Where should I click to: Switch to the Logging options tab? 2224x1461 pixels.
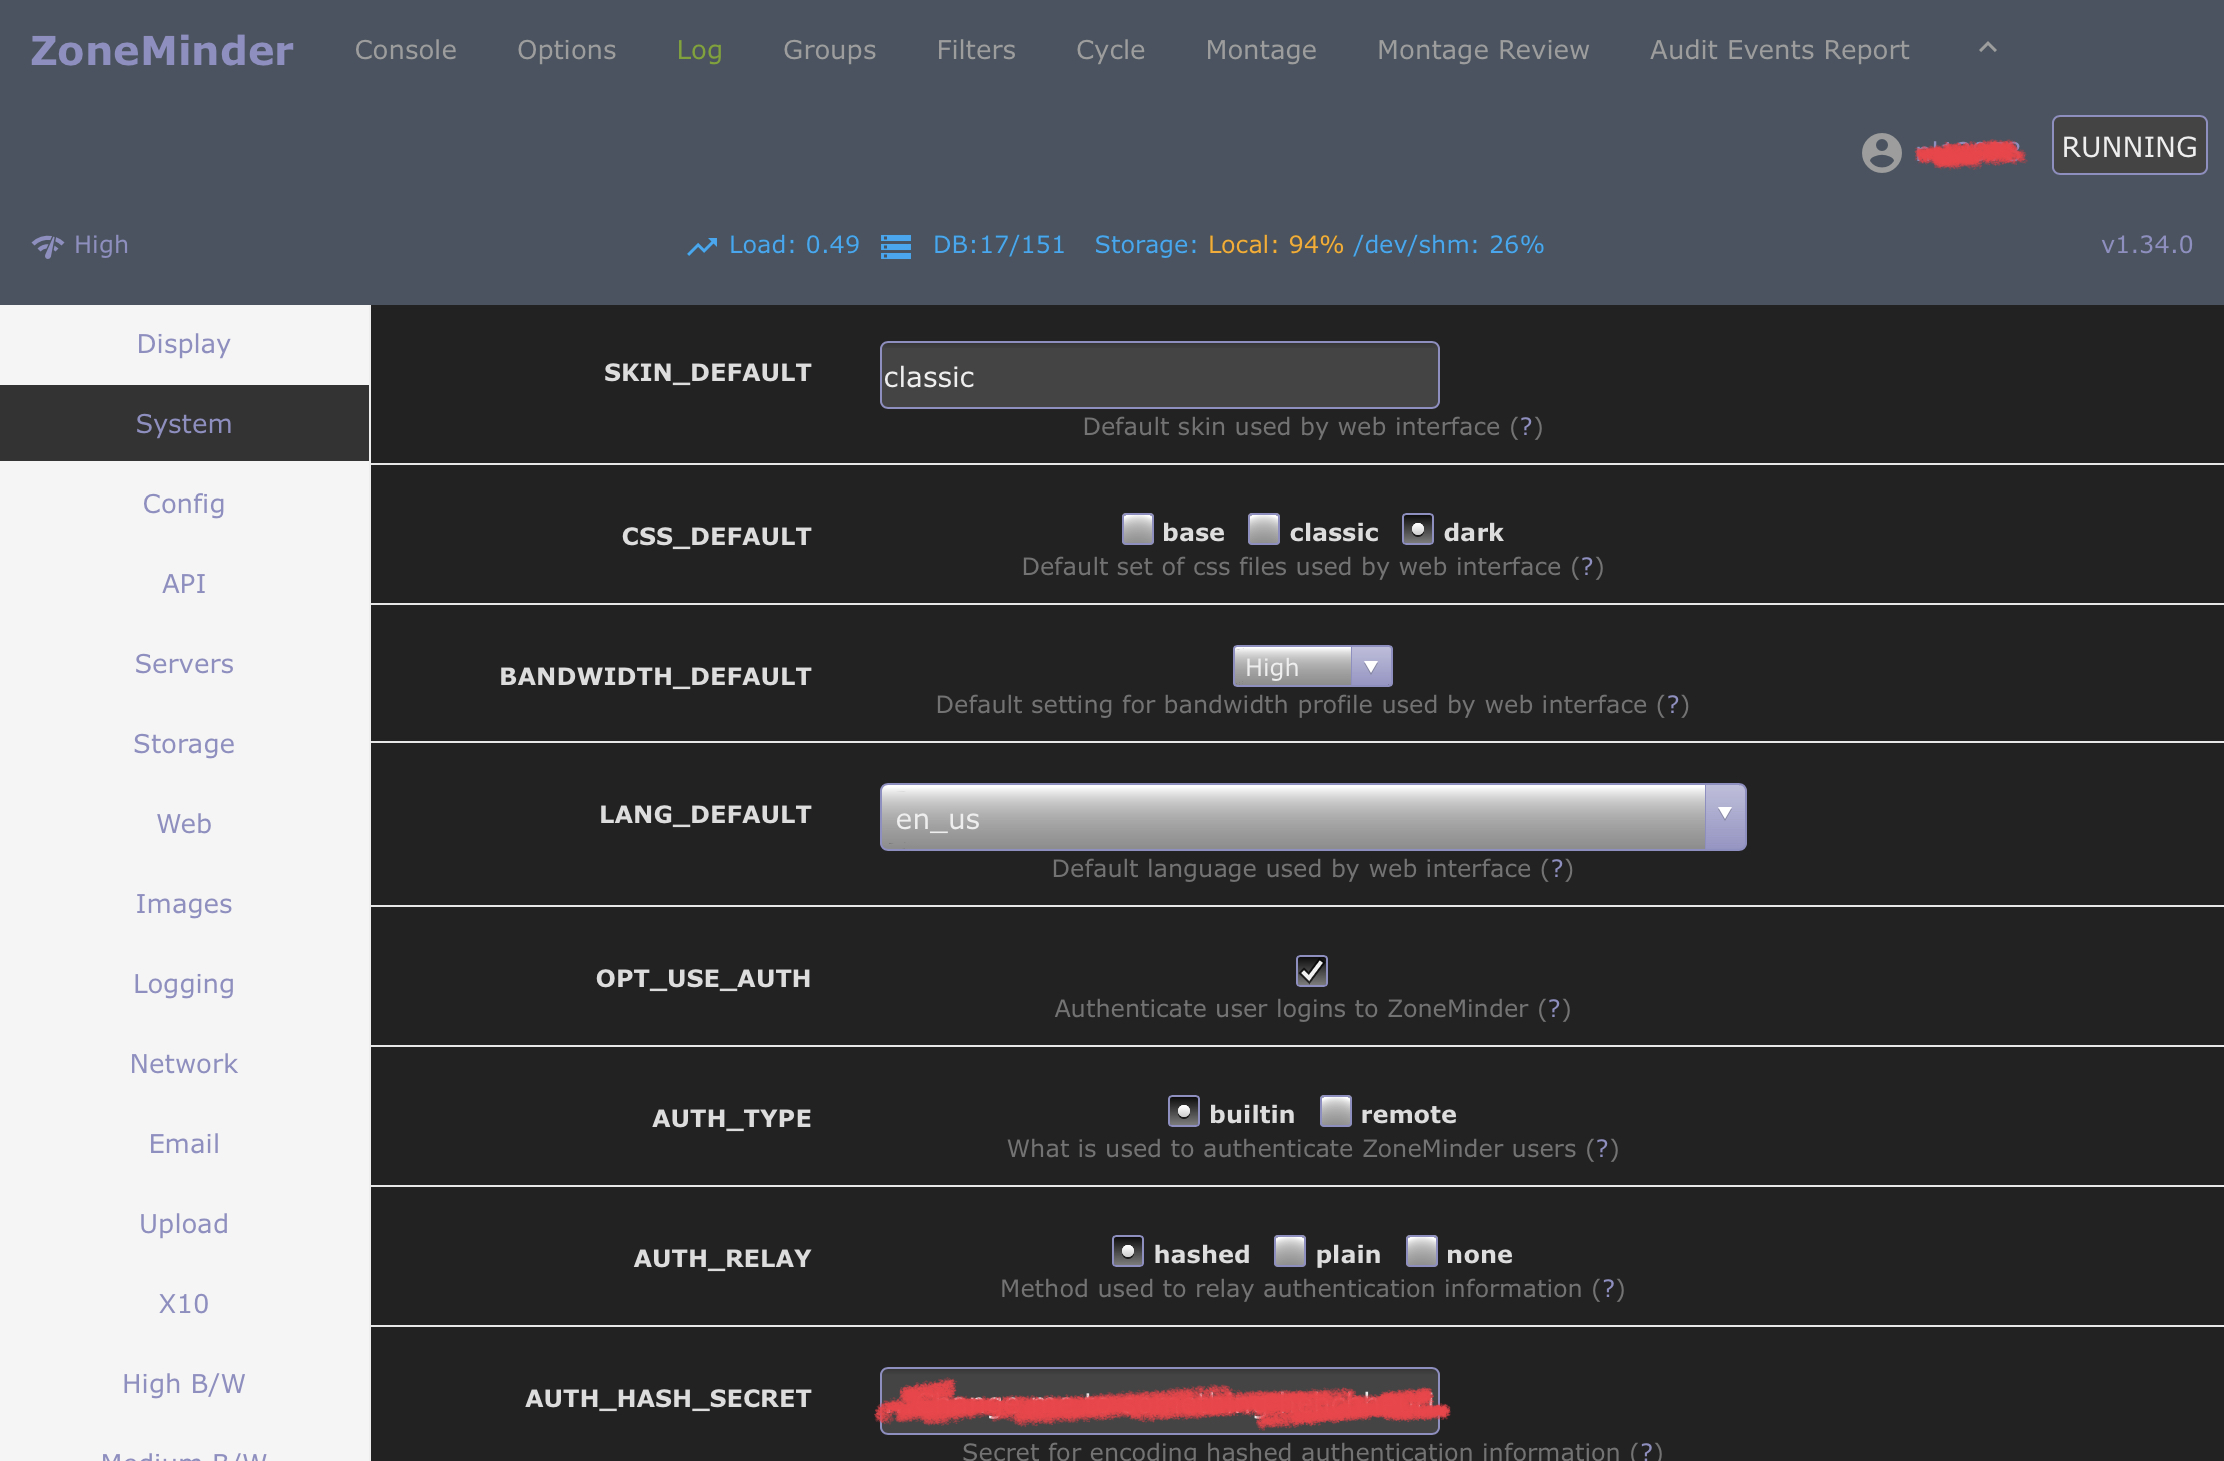click(x=184, y=984)
